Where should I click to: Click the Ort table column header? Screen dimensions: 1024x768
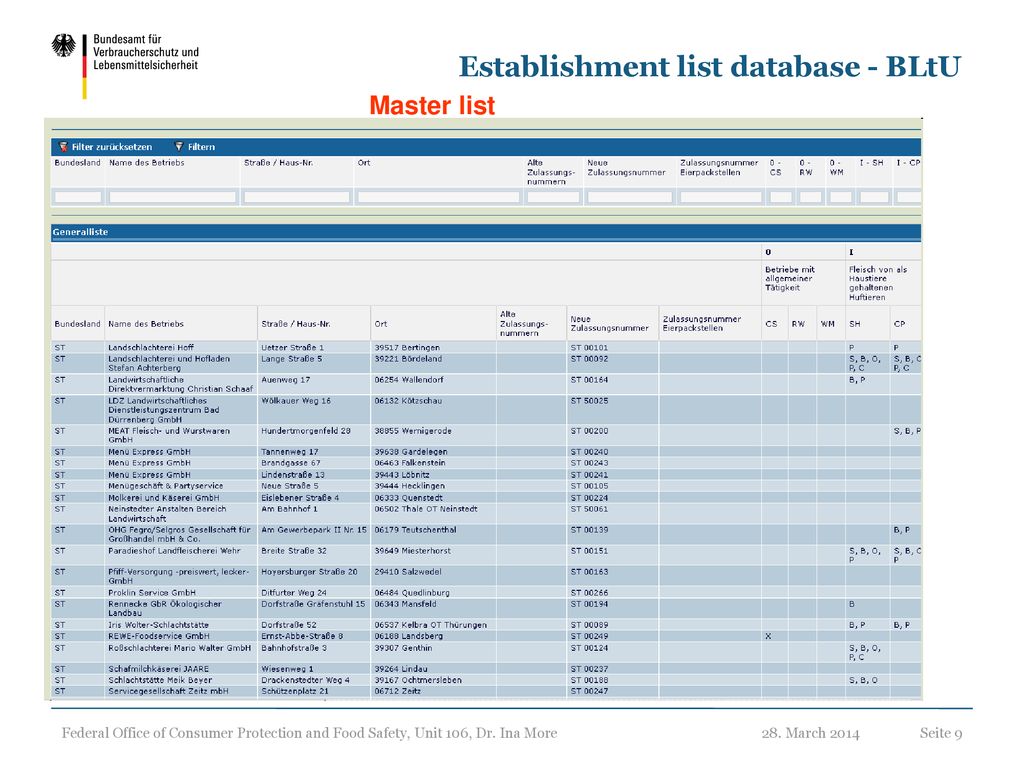381,324
